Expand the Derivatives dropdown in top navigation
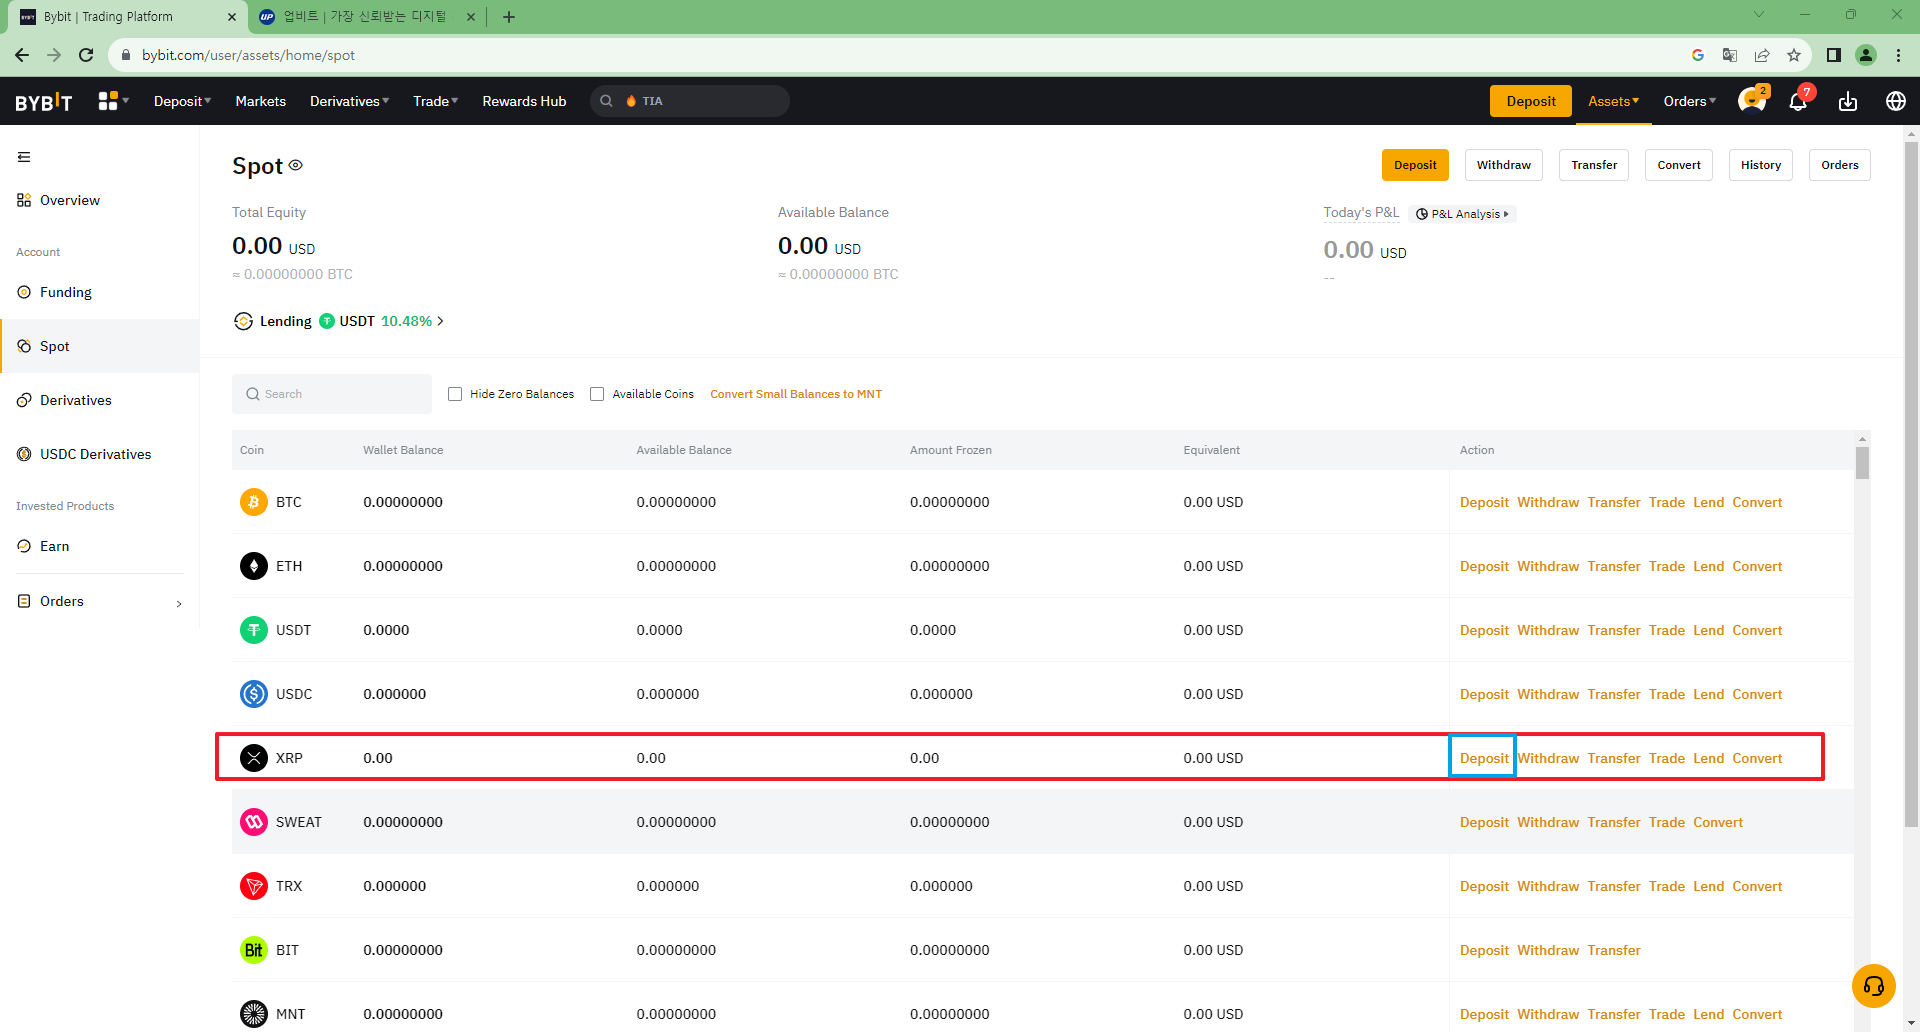1920x1032 pixels. [x=349, y=101]
